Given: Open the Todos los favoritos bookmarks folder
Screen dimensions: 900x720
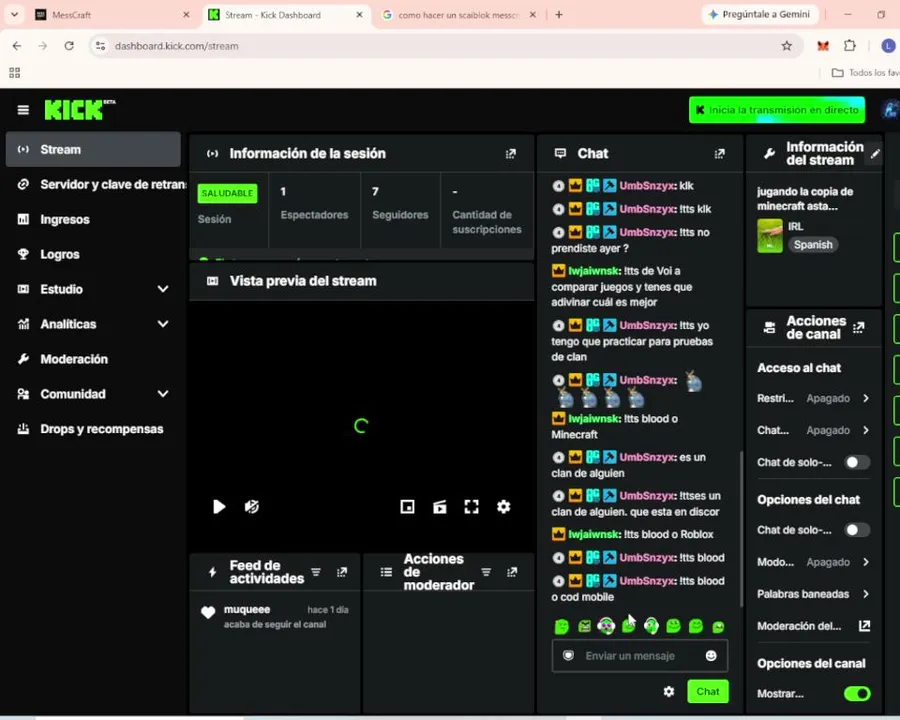Looking at the screenshot, I should click(866, 73).
